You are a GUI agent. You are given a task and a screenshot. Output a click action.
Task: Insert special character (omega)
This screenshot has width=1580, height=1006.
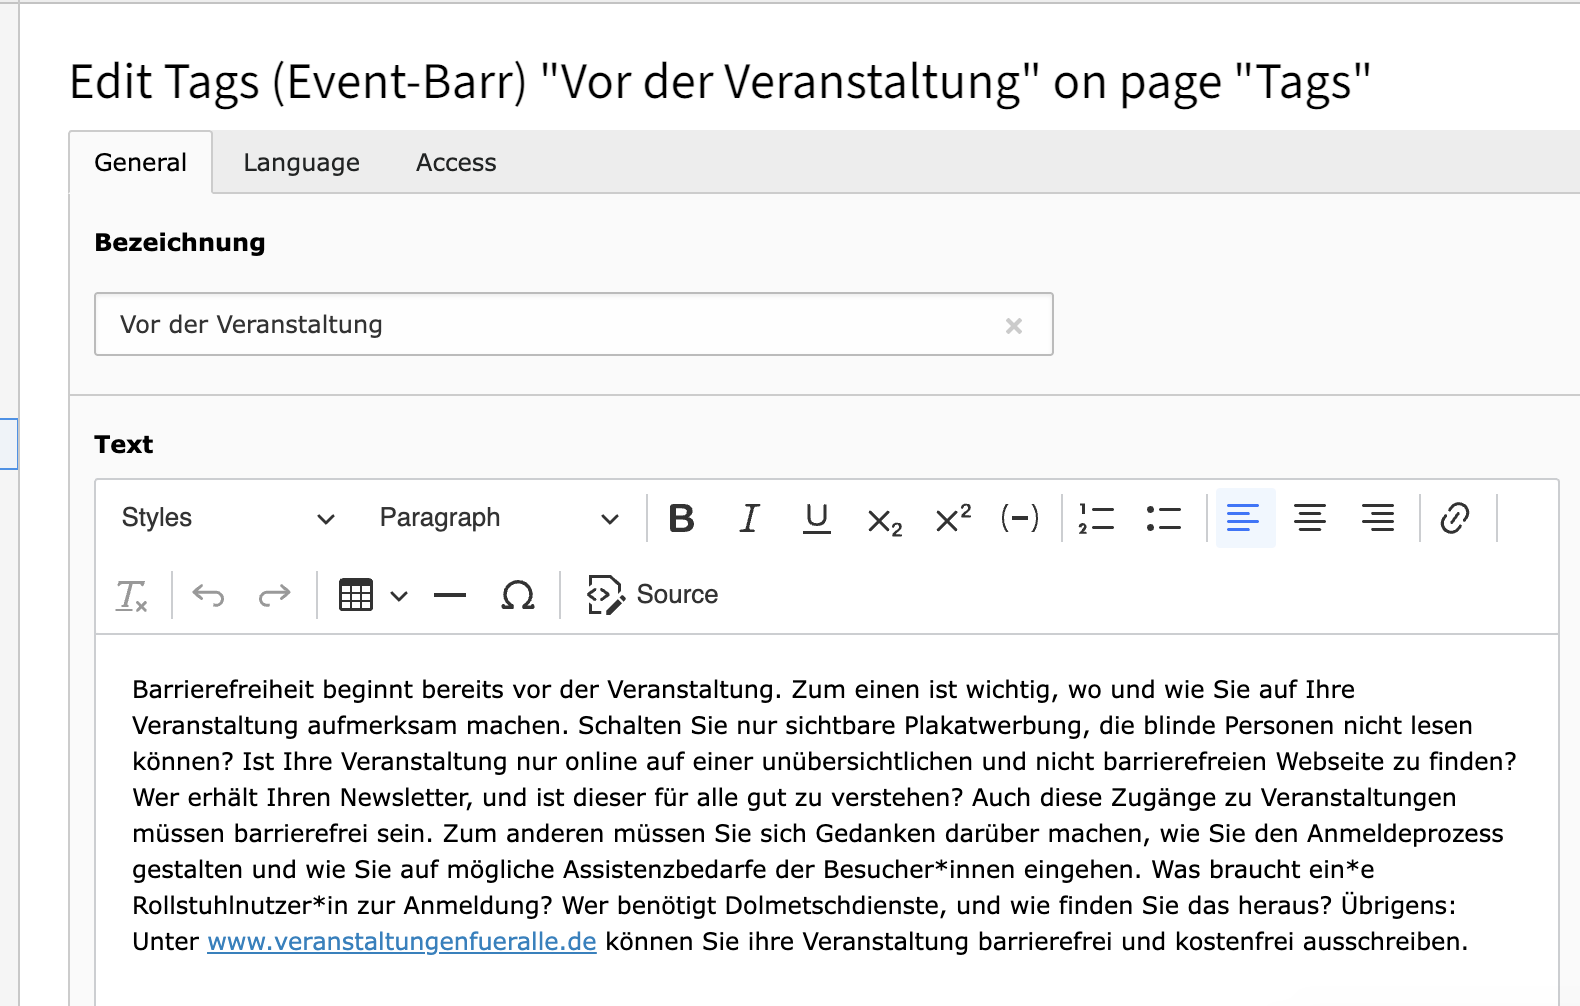coord(518,595)
